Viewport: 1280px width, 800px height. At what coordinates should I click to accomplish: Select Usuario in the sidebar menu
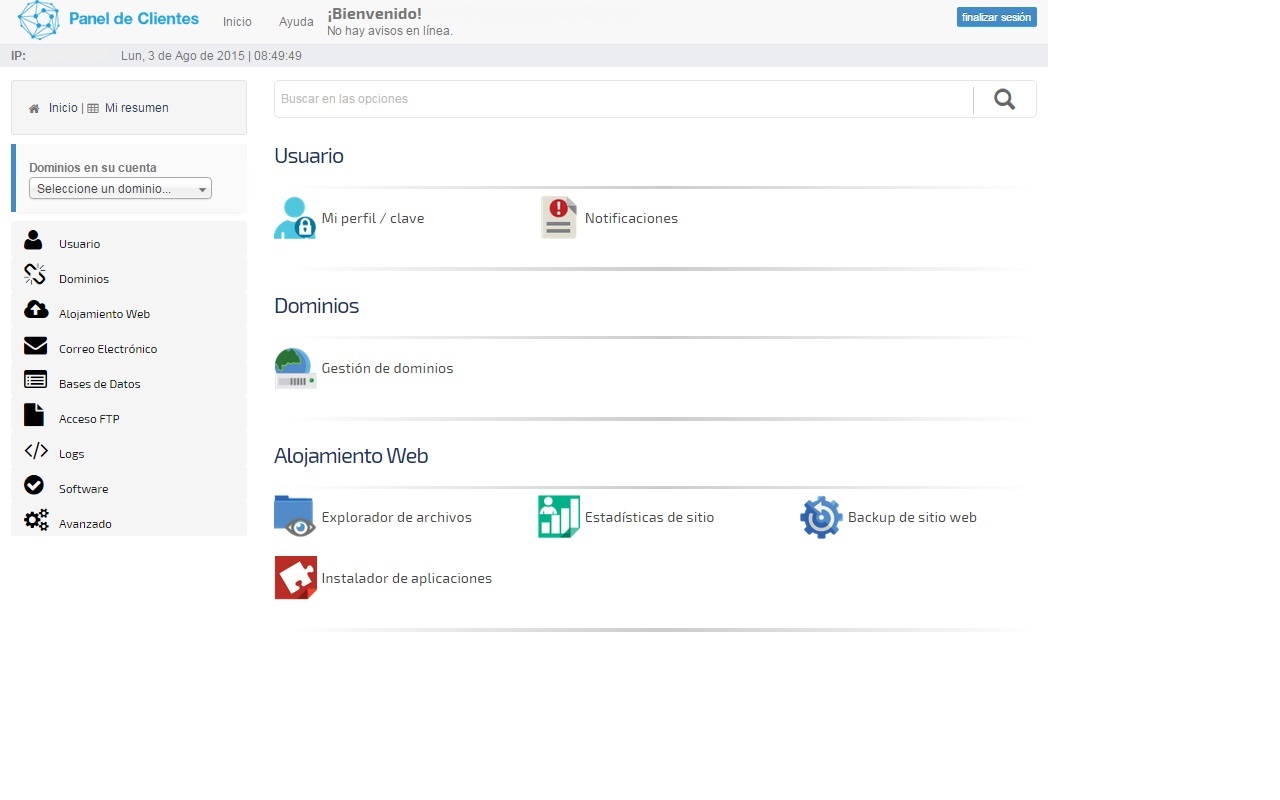pyautogui.click(x=79, y=244)
